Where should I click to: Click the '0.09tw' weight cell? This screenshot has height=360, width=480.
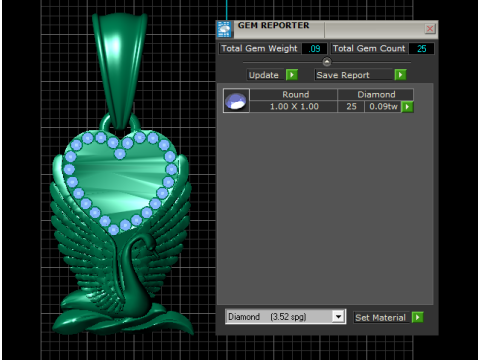coord(383,107)
